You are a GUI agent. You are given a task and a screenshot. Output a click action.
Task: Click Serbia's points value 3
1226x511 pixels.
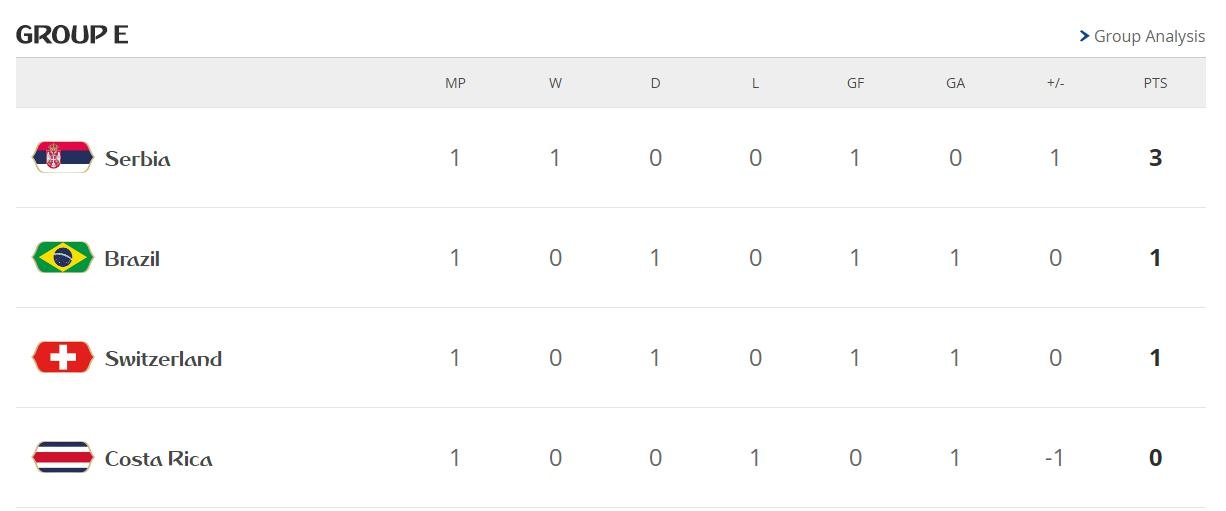[x=1155, y=158]
